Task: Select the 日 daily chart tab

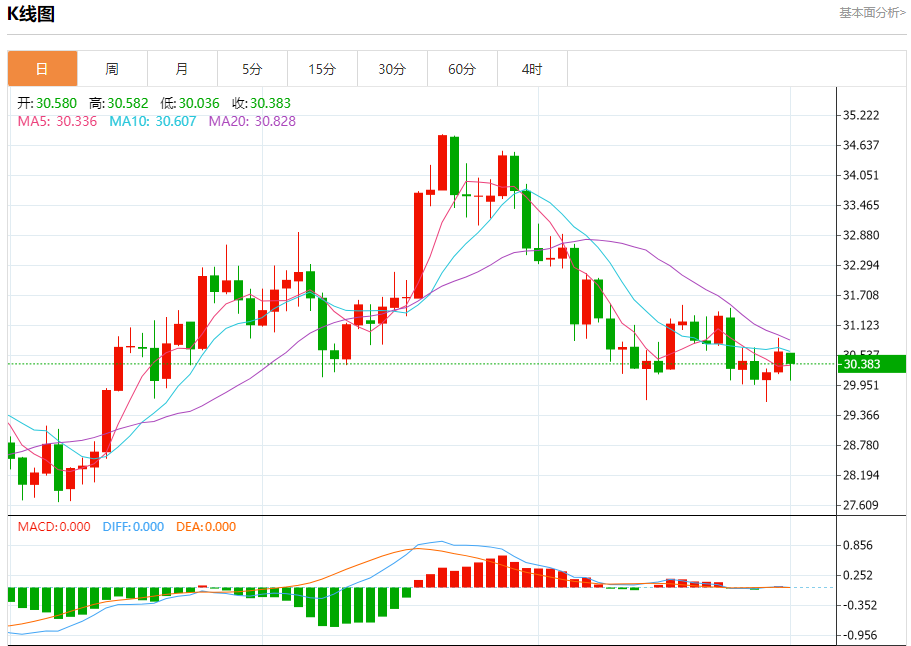Action: [x=42, y=69]
